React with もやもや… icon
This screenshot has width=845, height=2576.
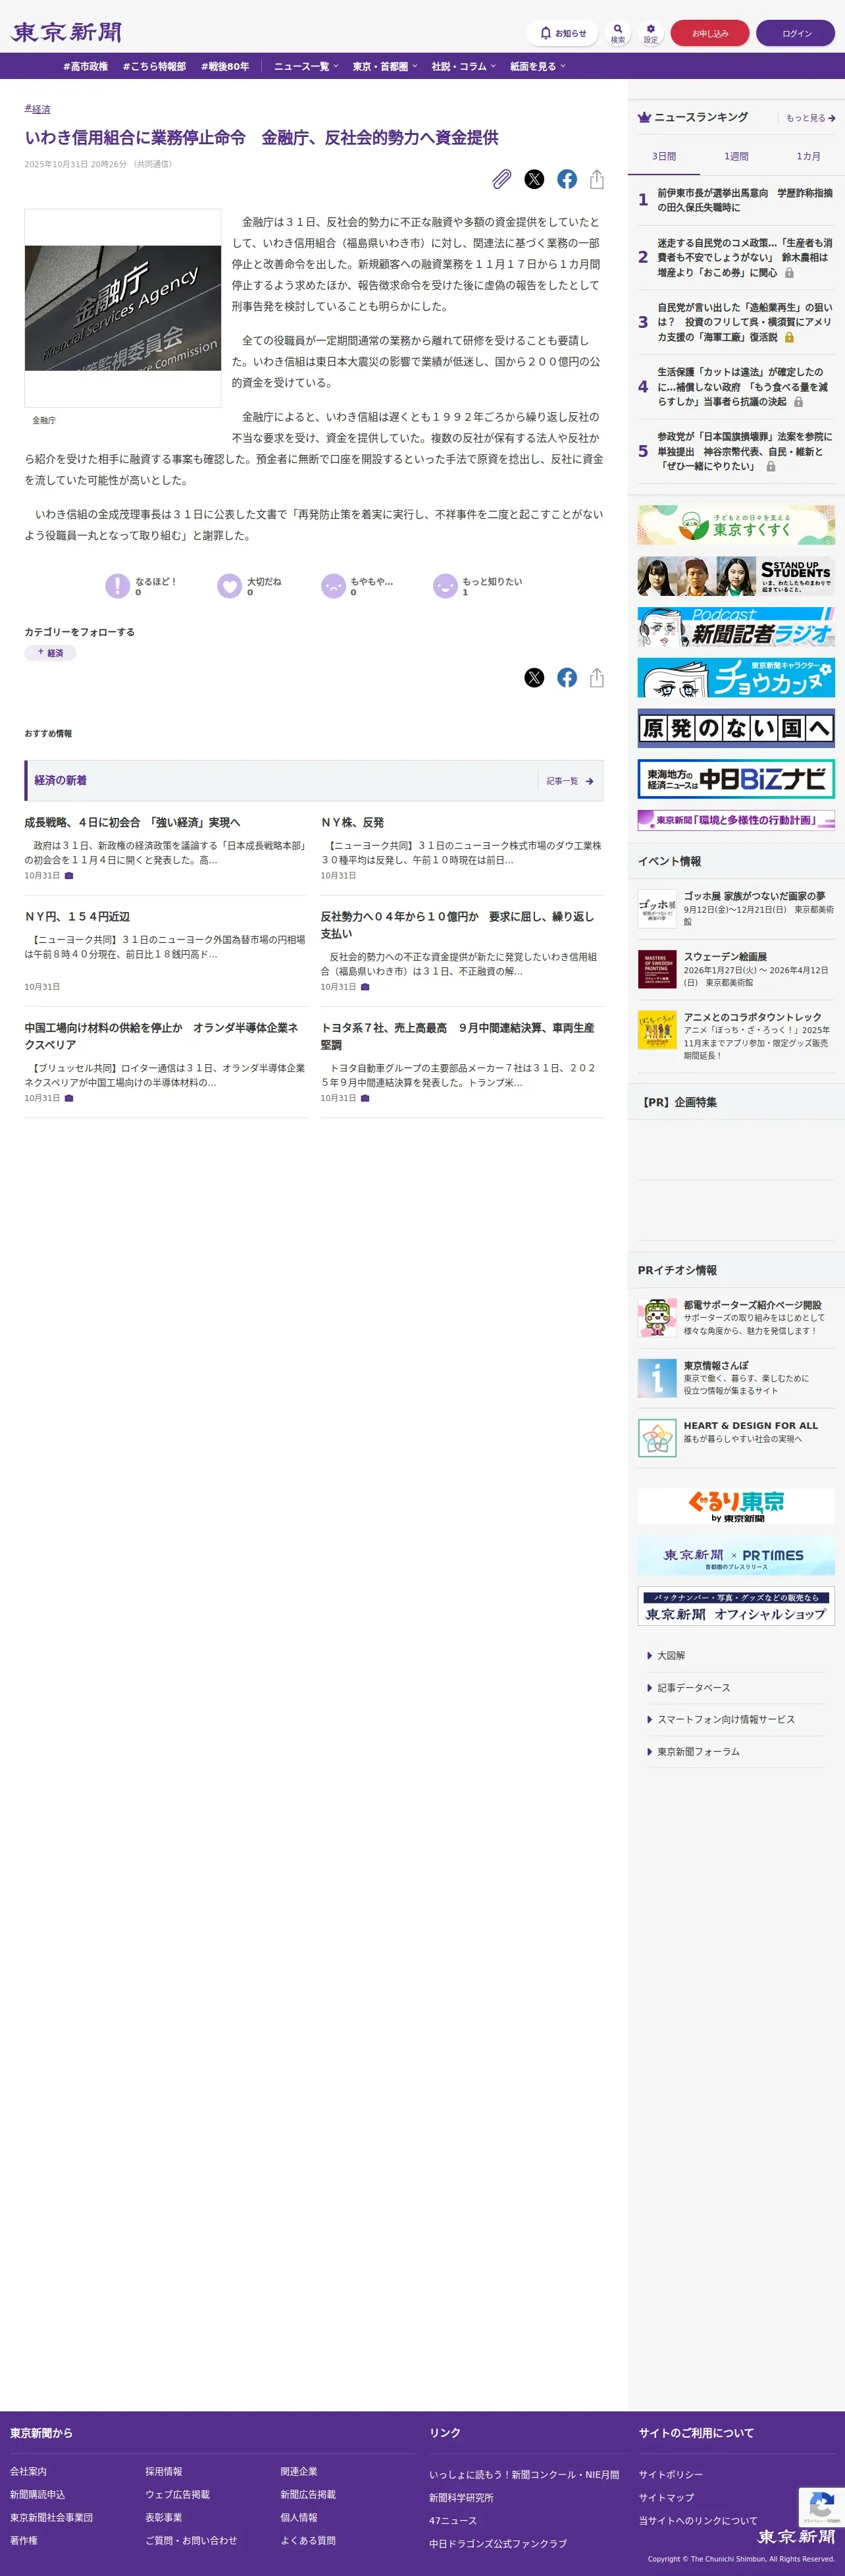point(333,585)
